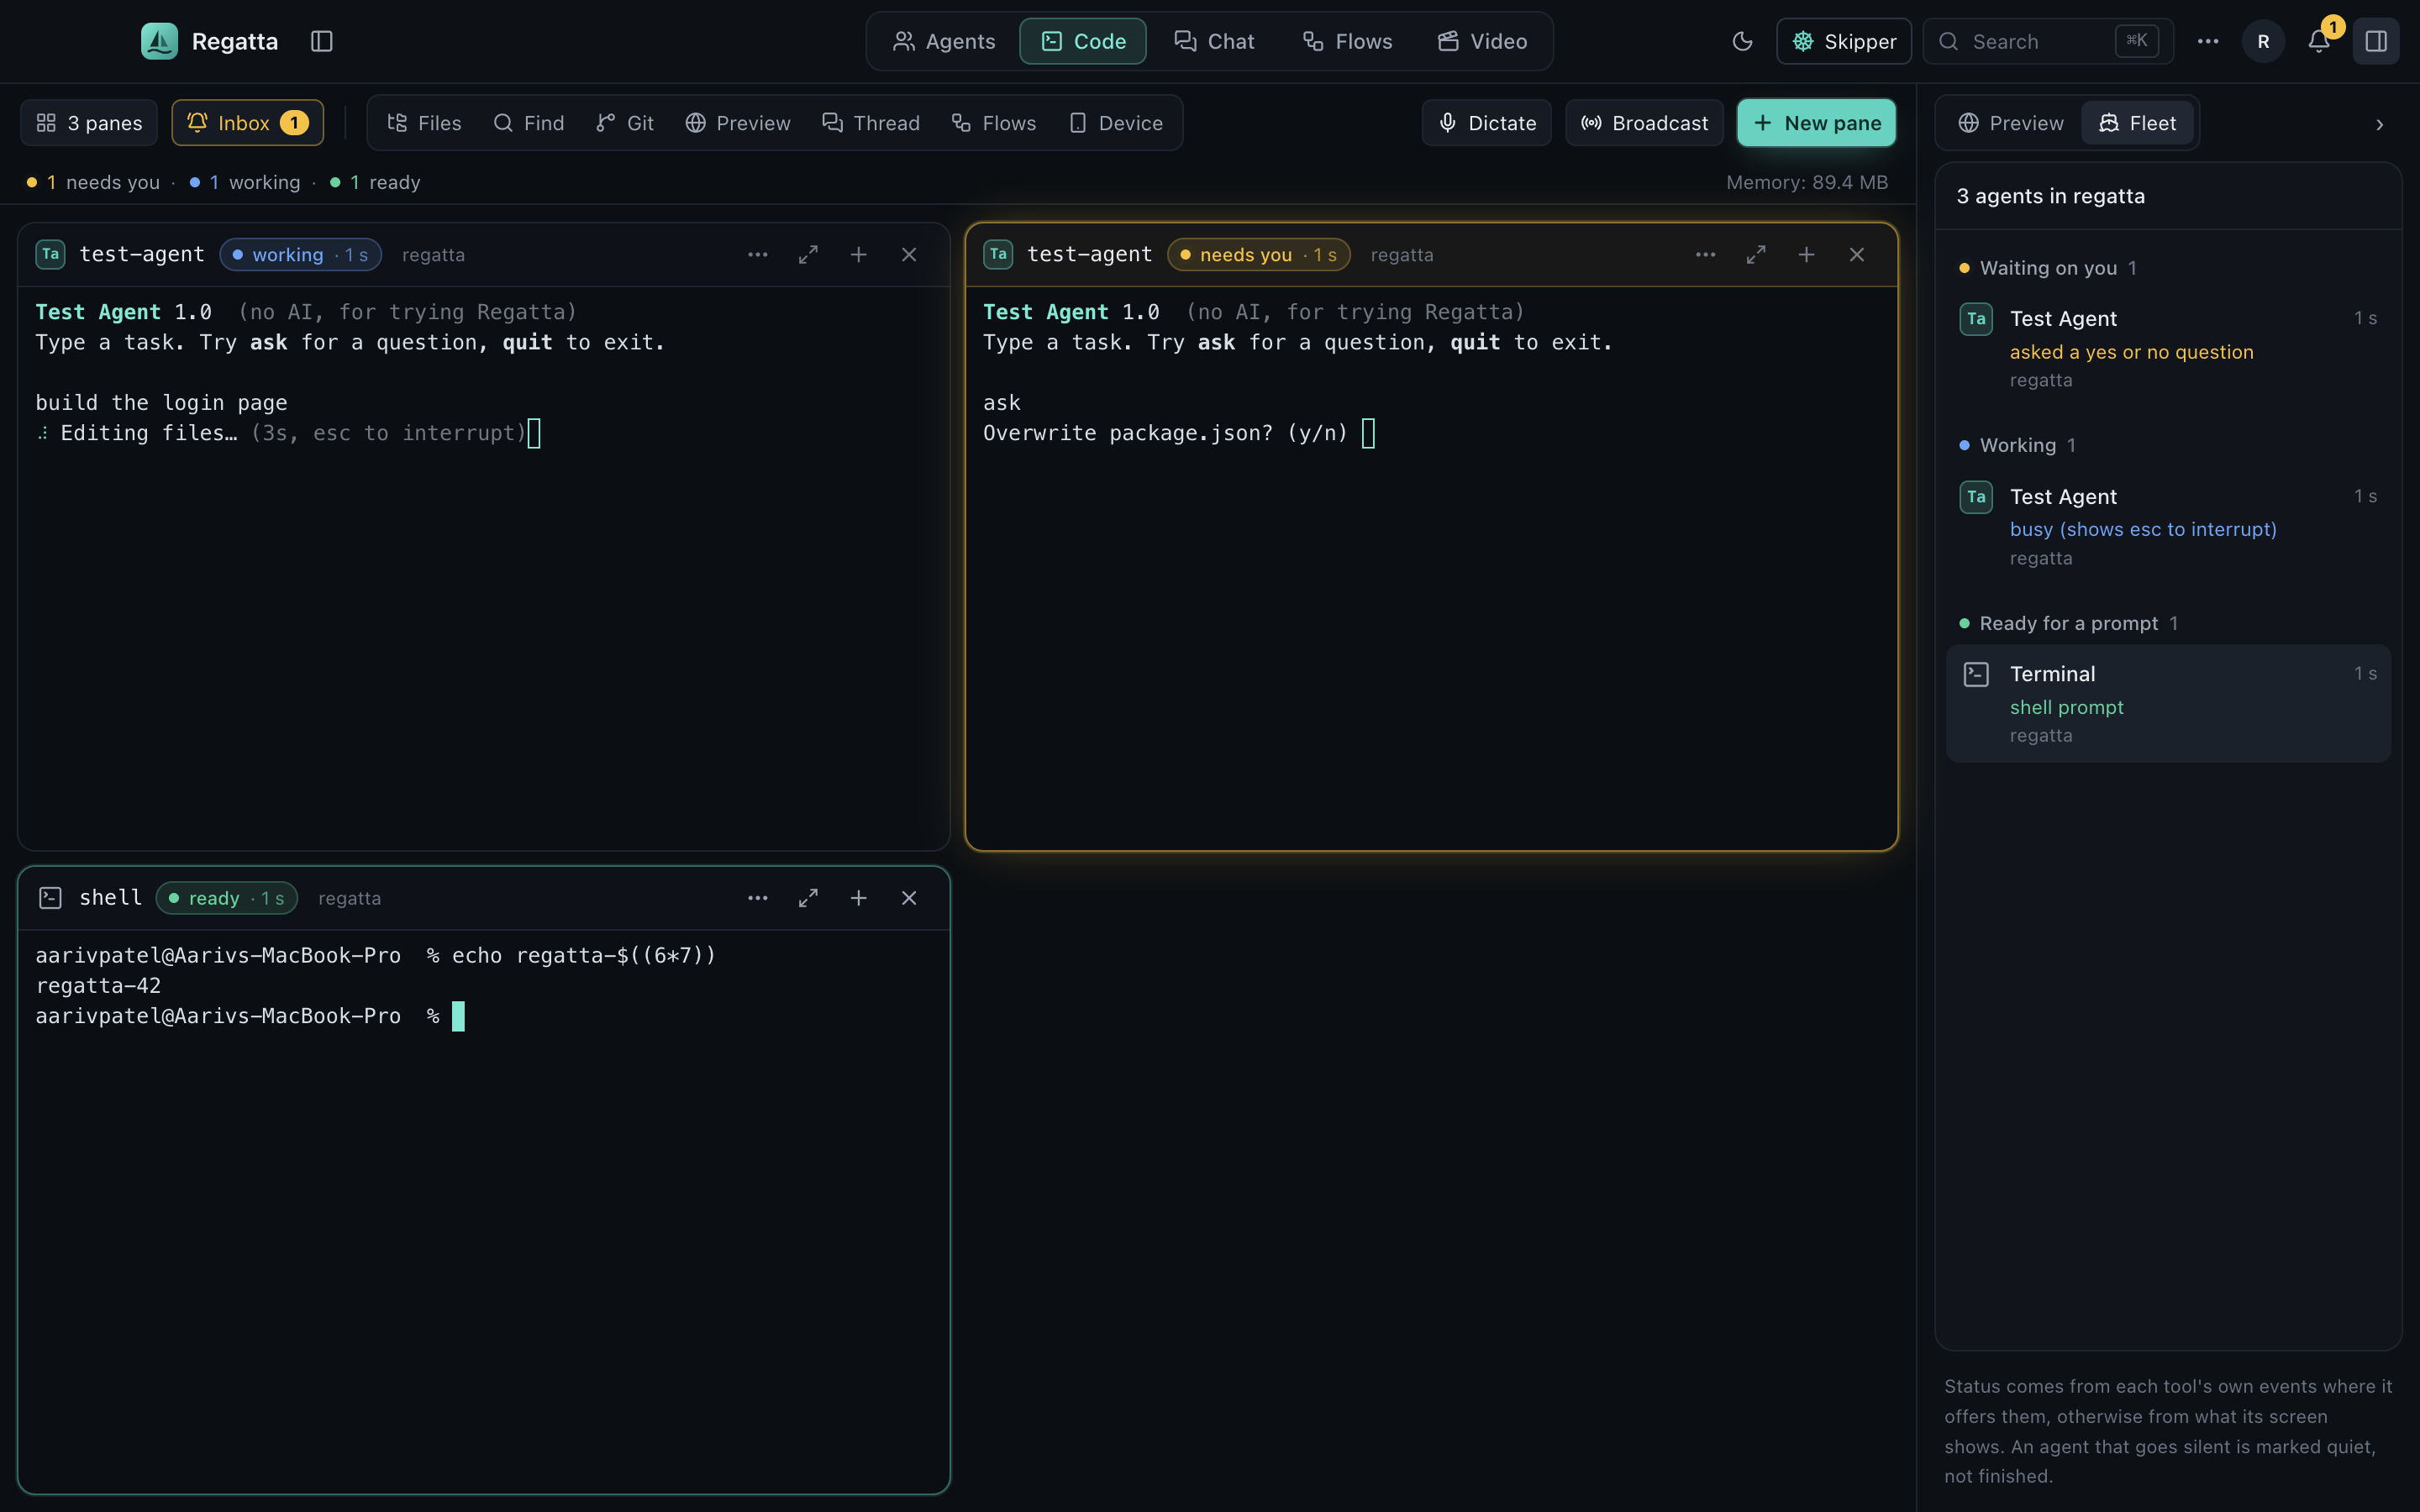Select the Code tab
The image size is (2420, 1512).
[x=1083, y=41]
